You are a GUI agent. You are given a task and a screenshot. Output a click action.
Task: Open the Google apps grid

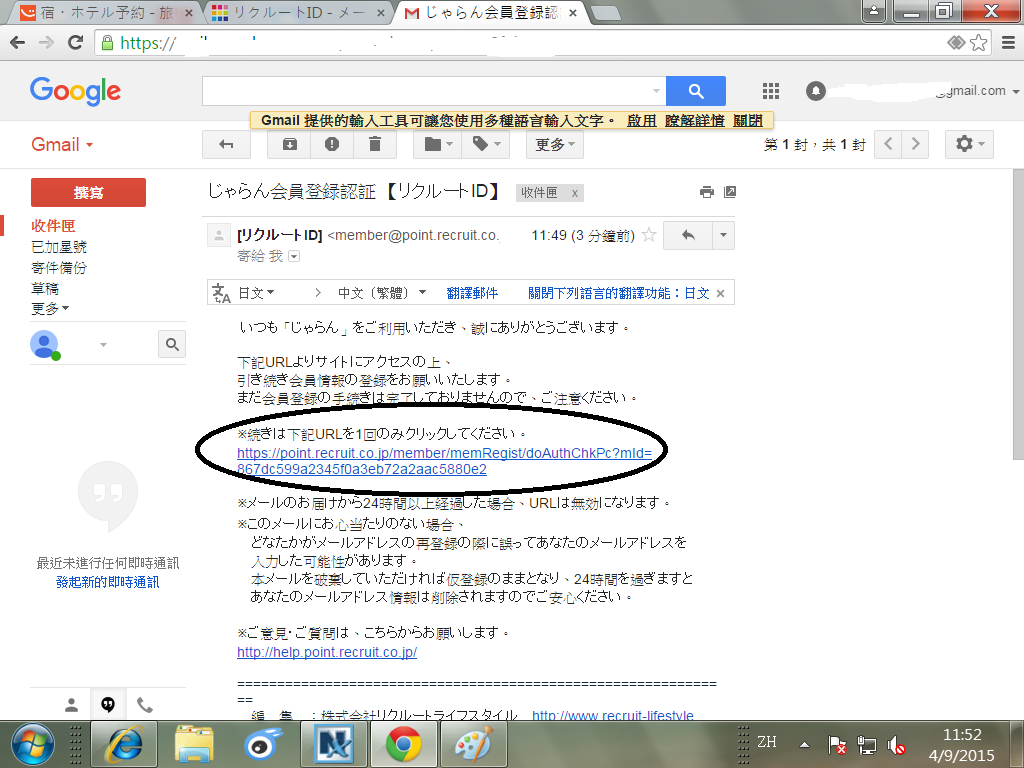coord(771,91)
